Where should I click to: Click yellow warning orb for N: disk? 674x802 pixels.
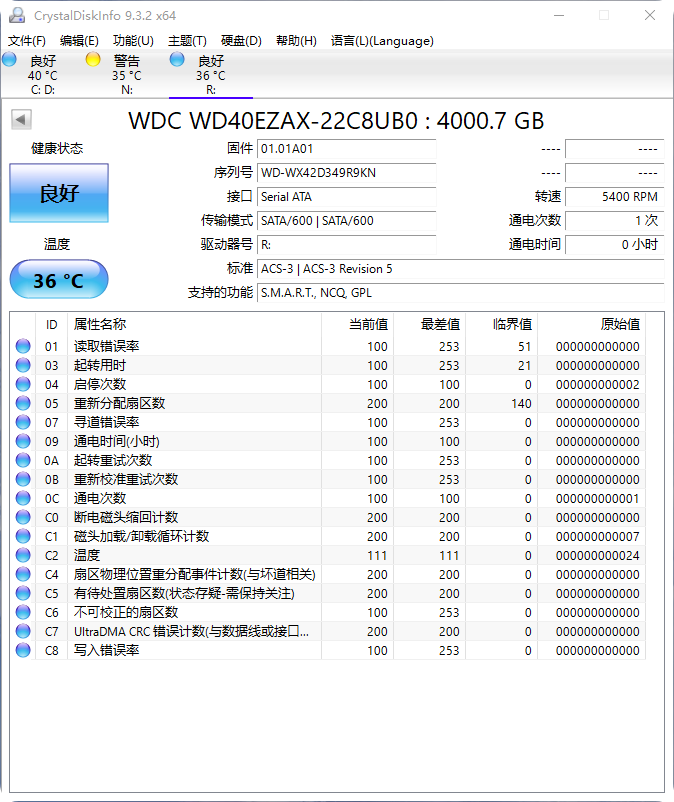pos(93,59)
